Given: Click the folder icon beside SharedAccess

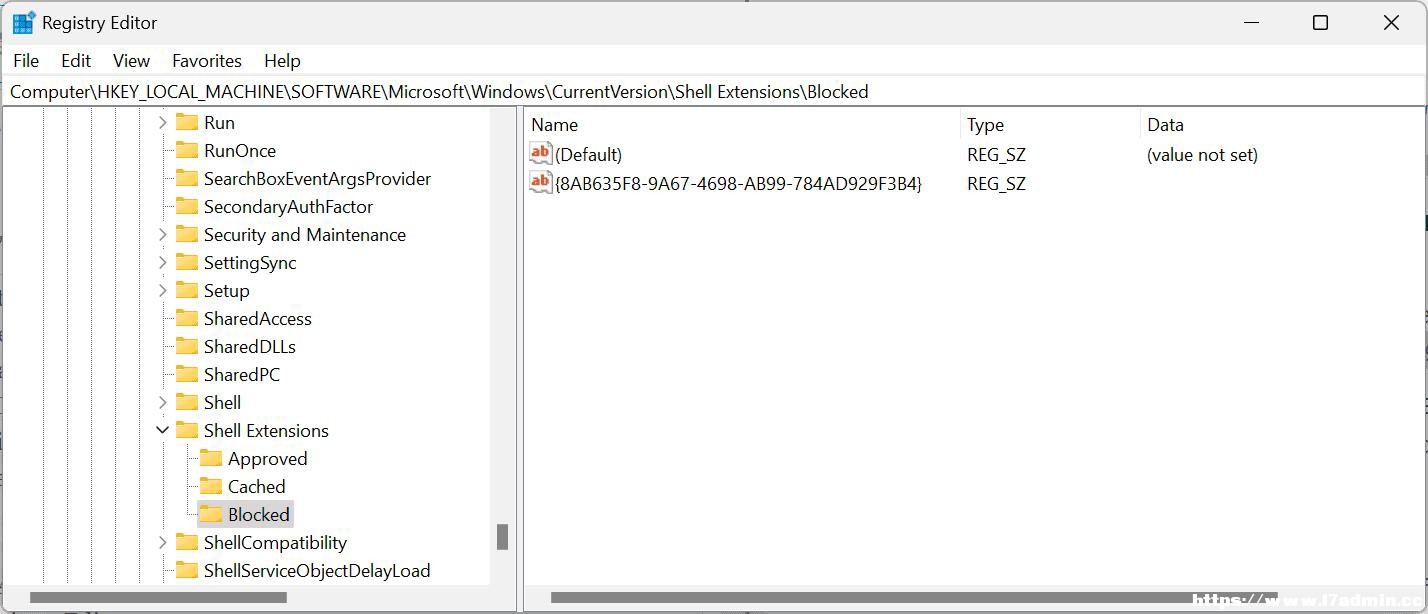Looking at the screenshot, I should tap(187, 318).
